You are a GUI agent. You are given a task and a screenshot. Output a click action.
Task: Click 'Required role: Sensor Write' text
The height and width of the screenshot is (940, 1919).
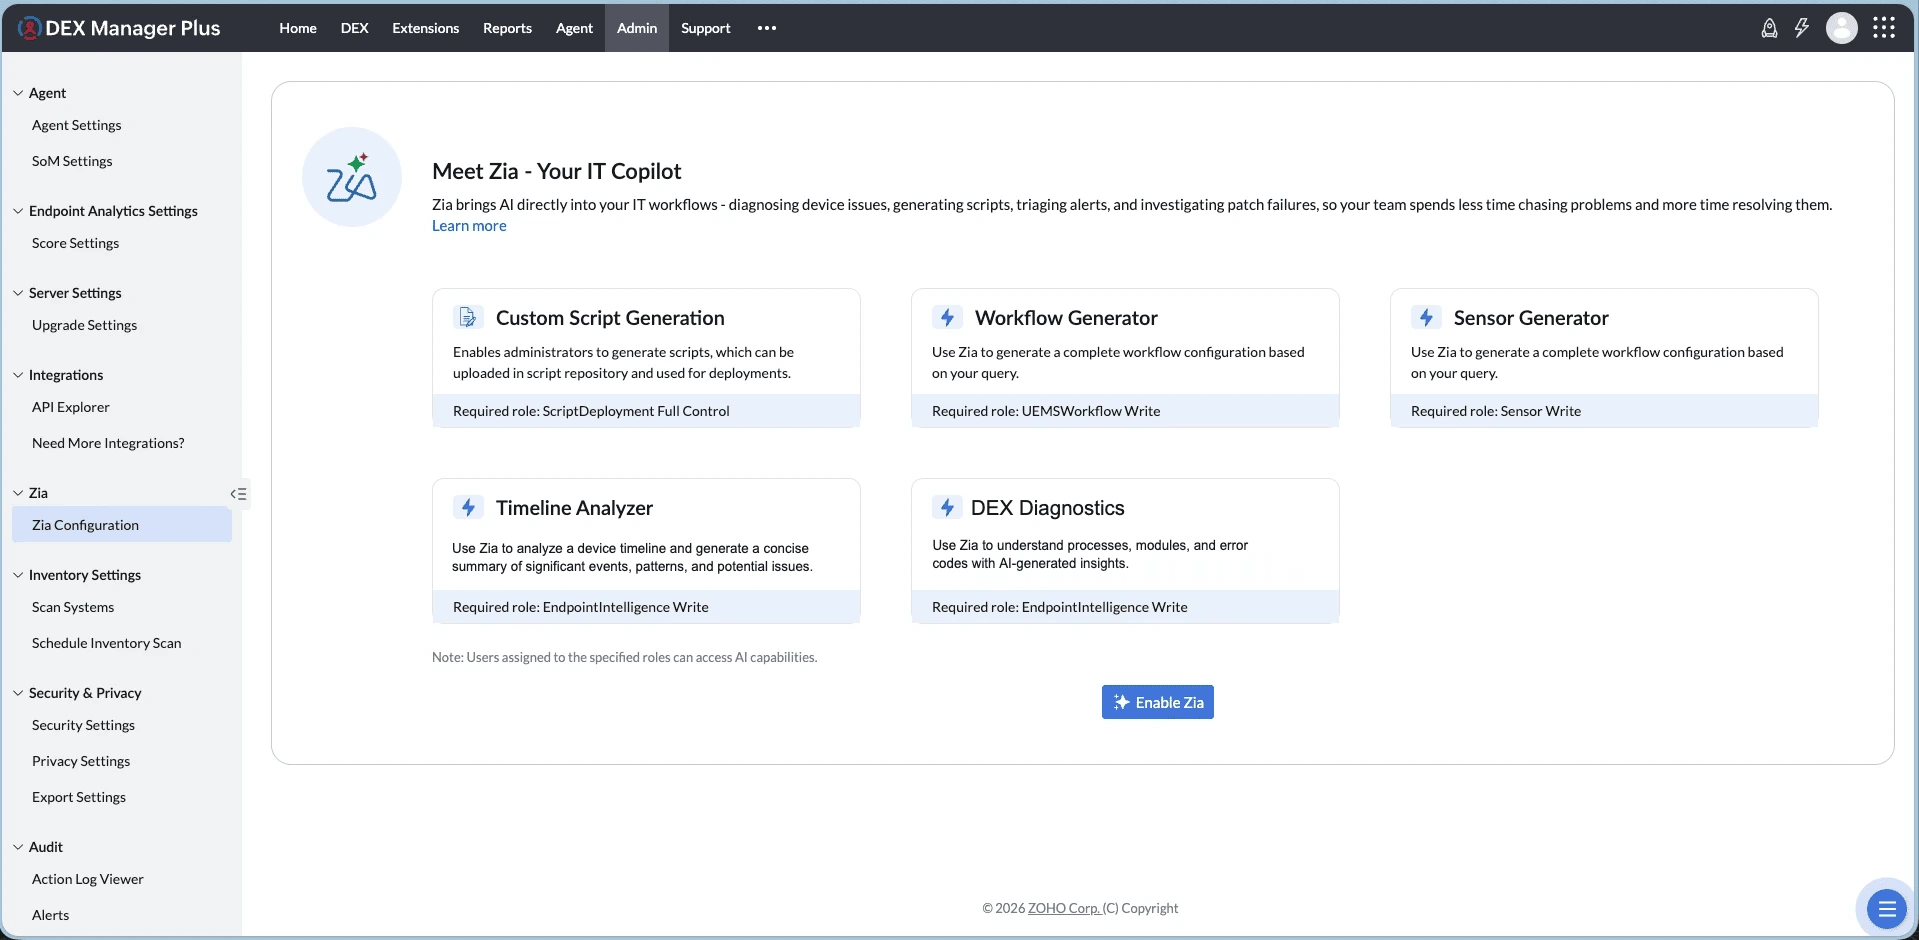pos(1496,411)
